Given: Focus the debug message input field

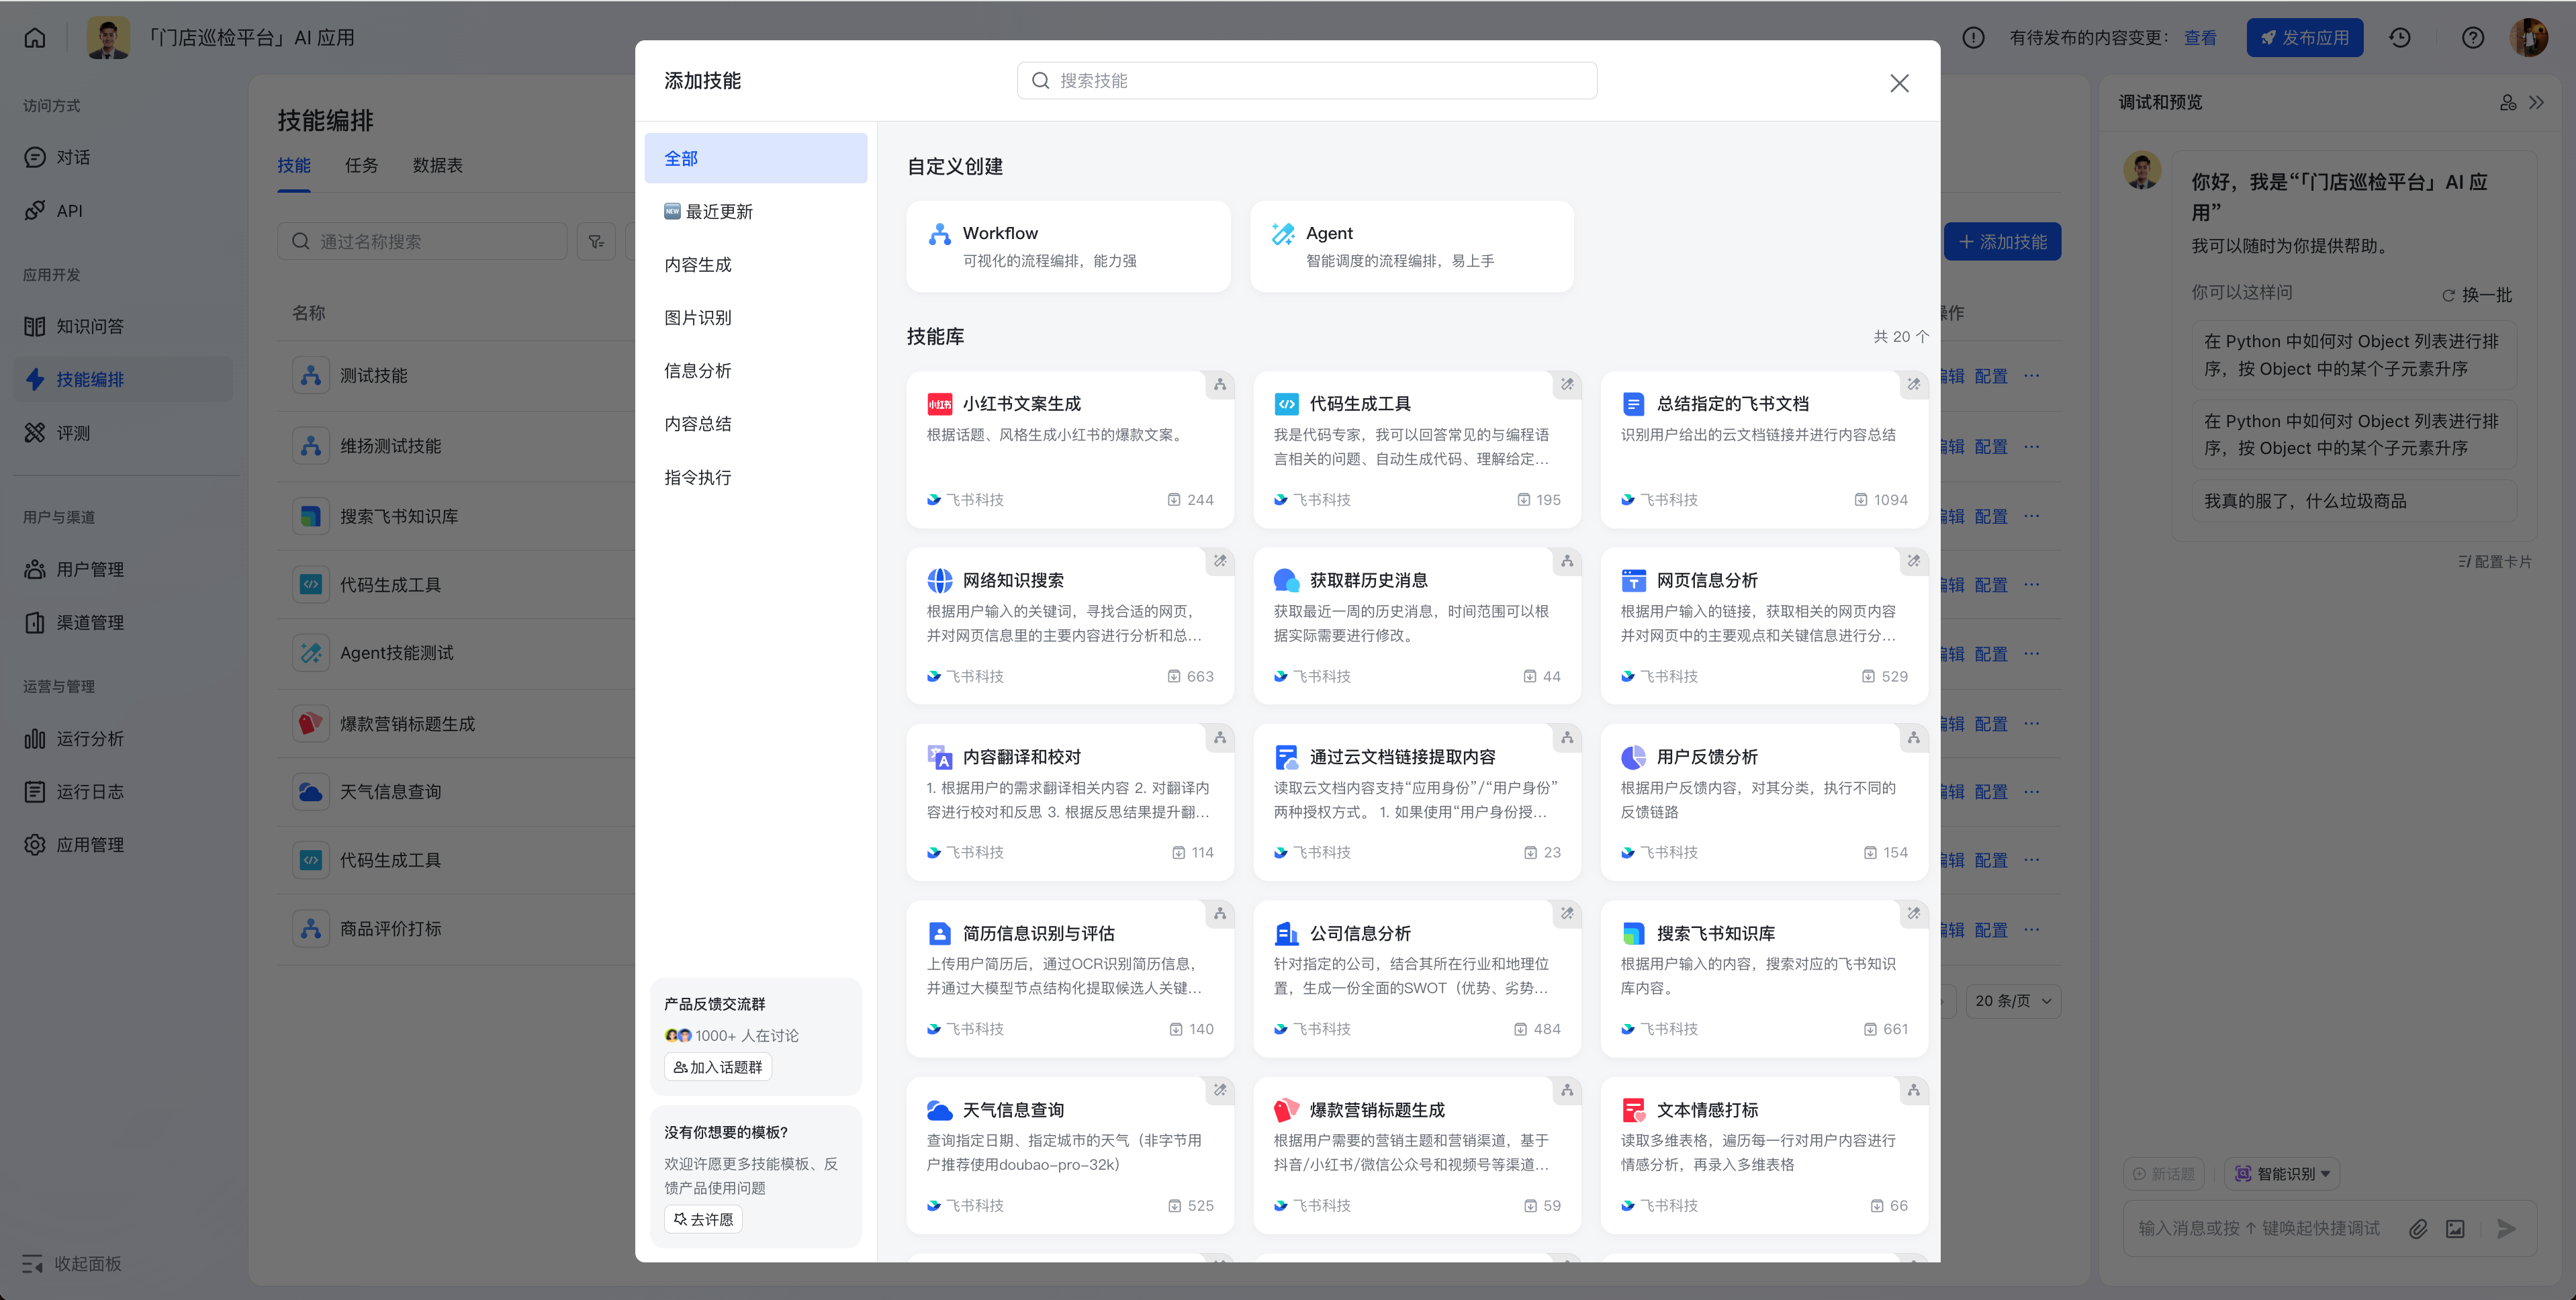Looking at the screenshot, I should tap(2260, 1228).
